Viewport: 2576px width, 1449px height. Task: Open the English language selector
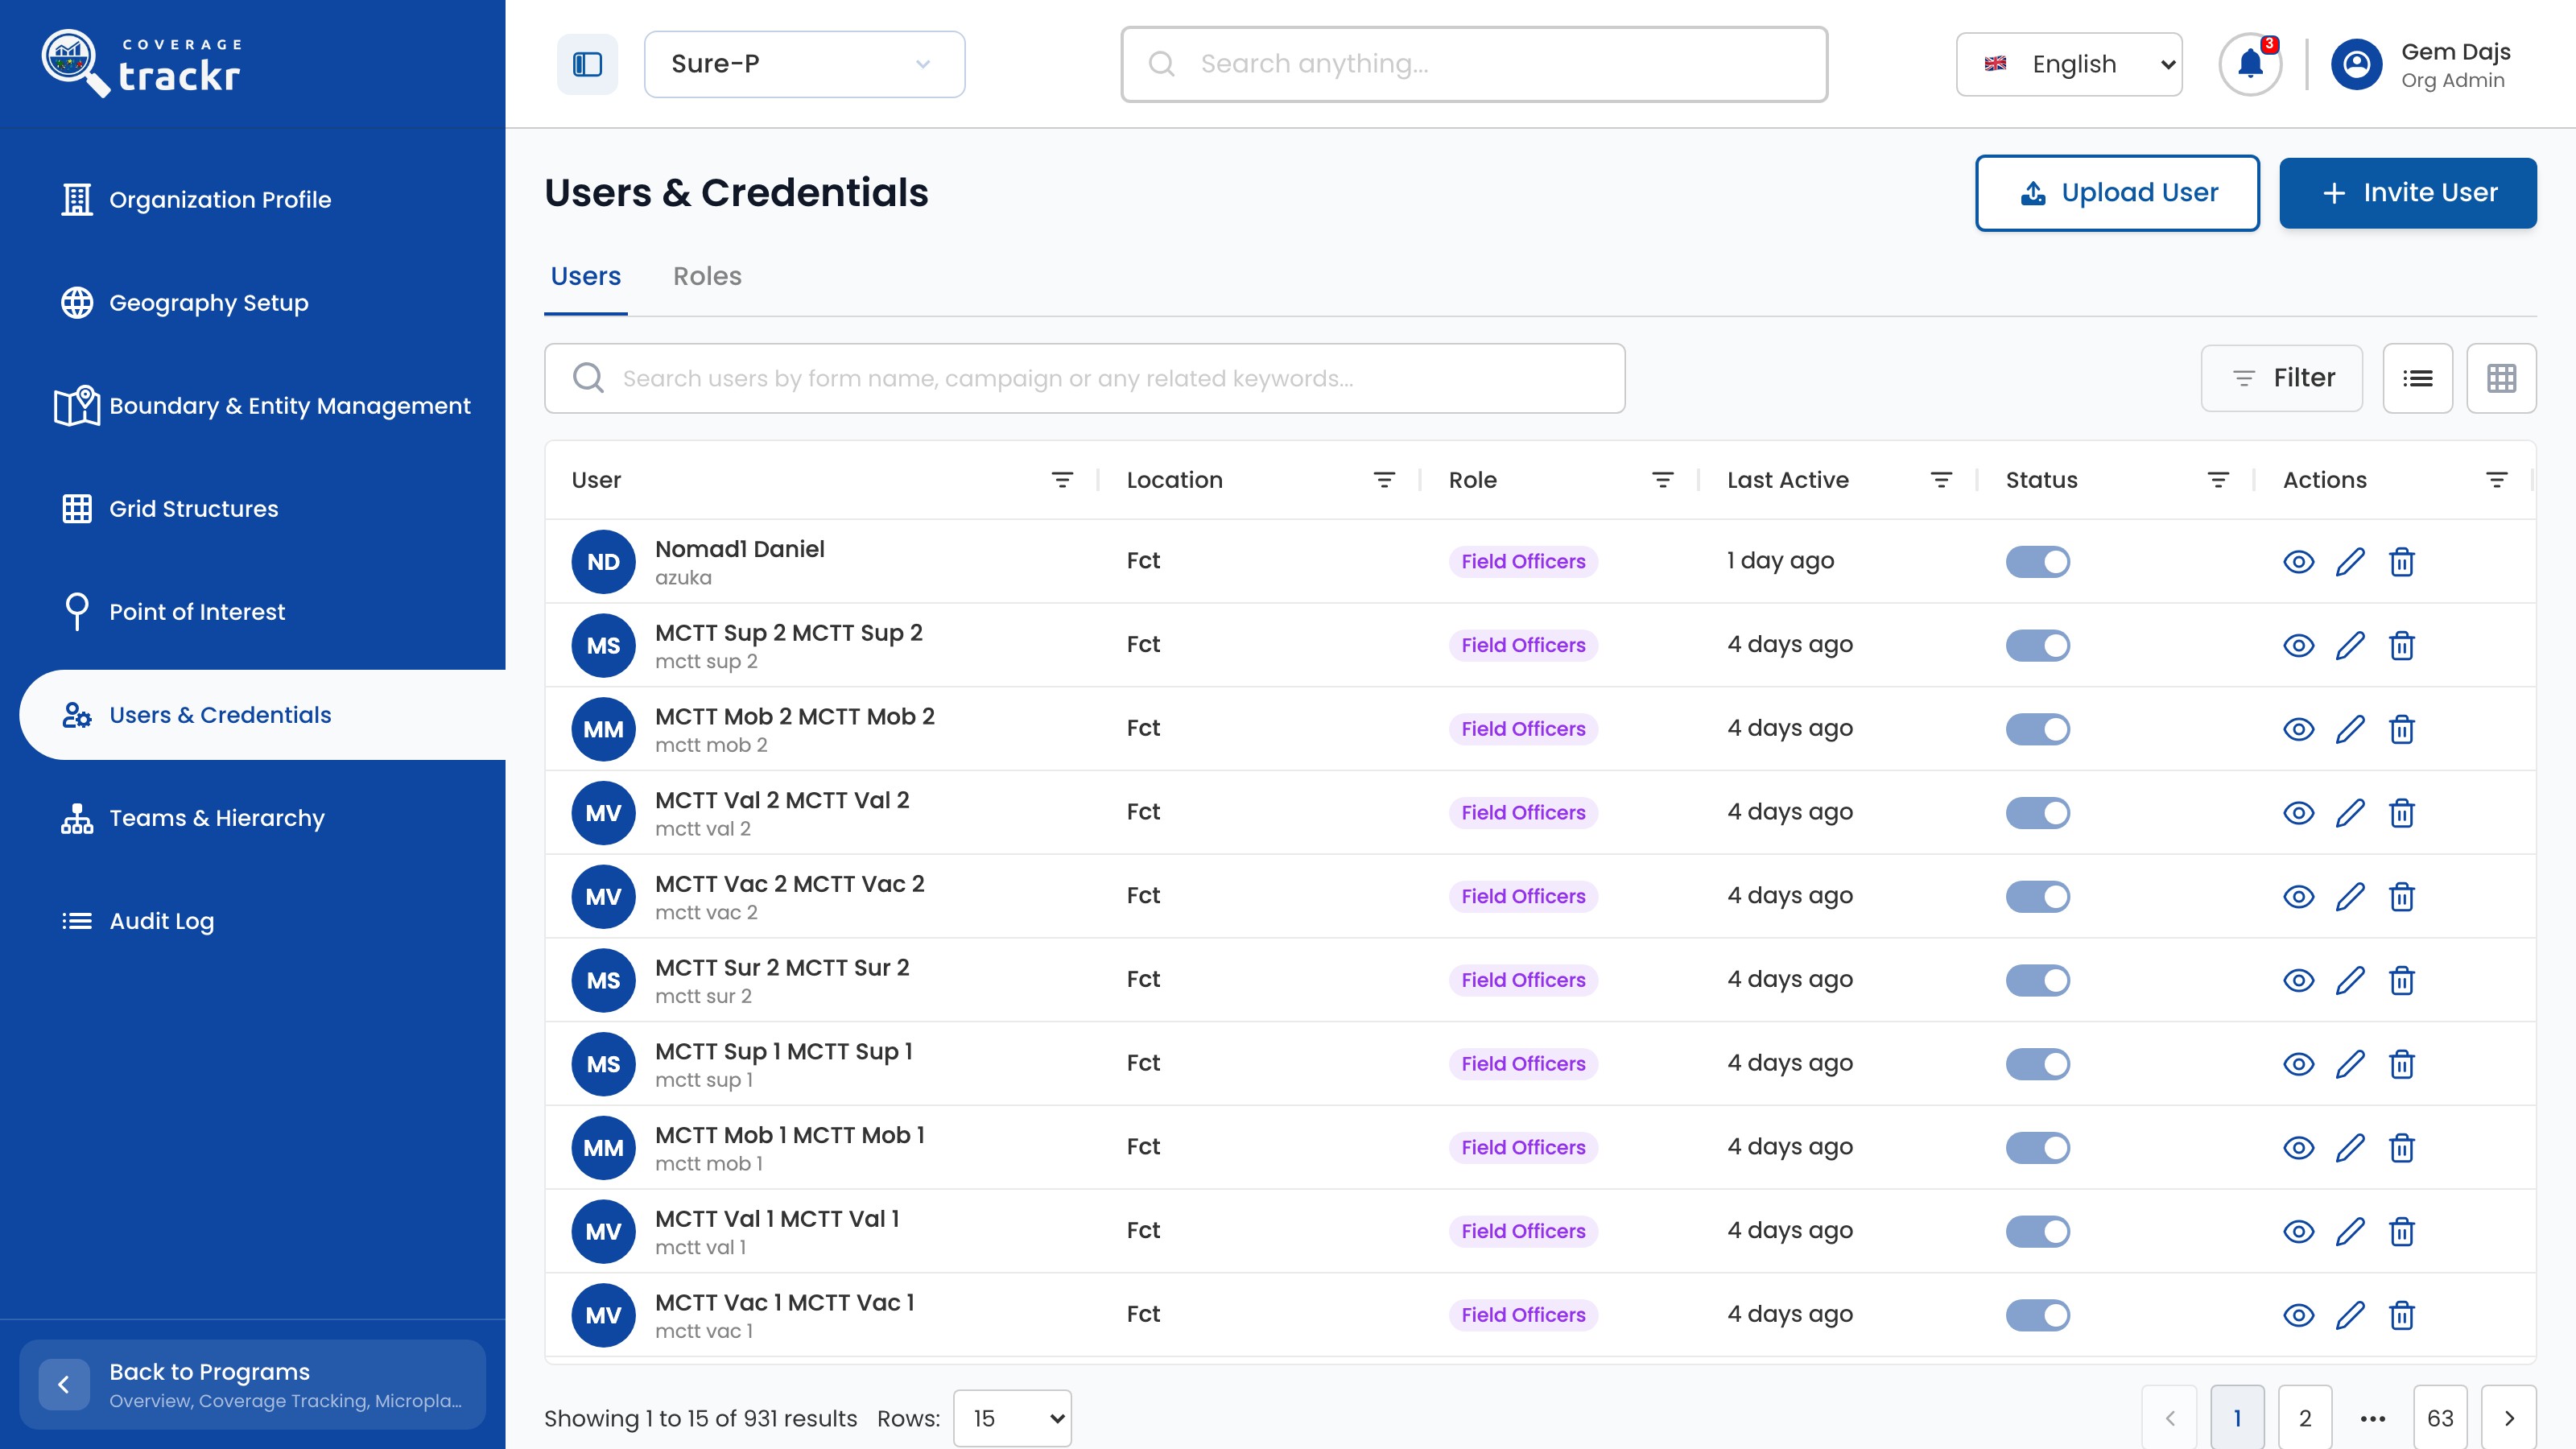[x=2068, y=64]
